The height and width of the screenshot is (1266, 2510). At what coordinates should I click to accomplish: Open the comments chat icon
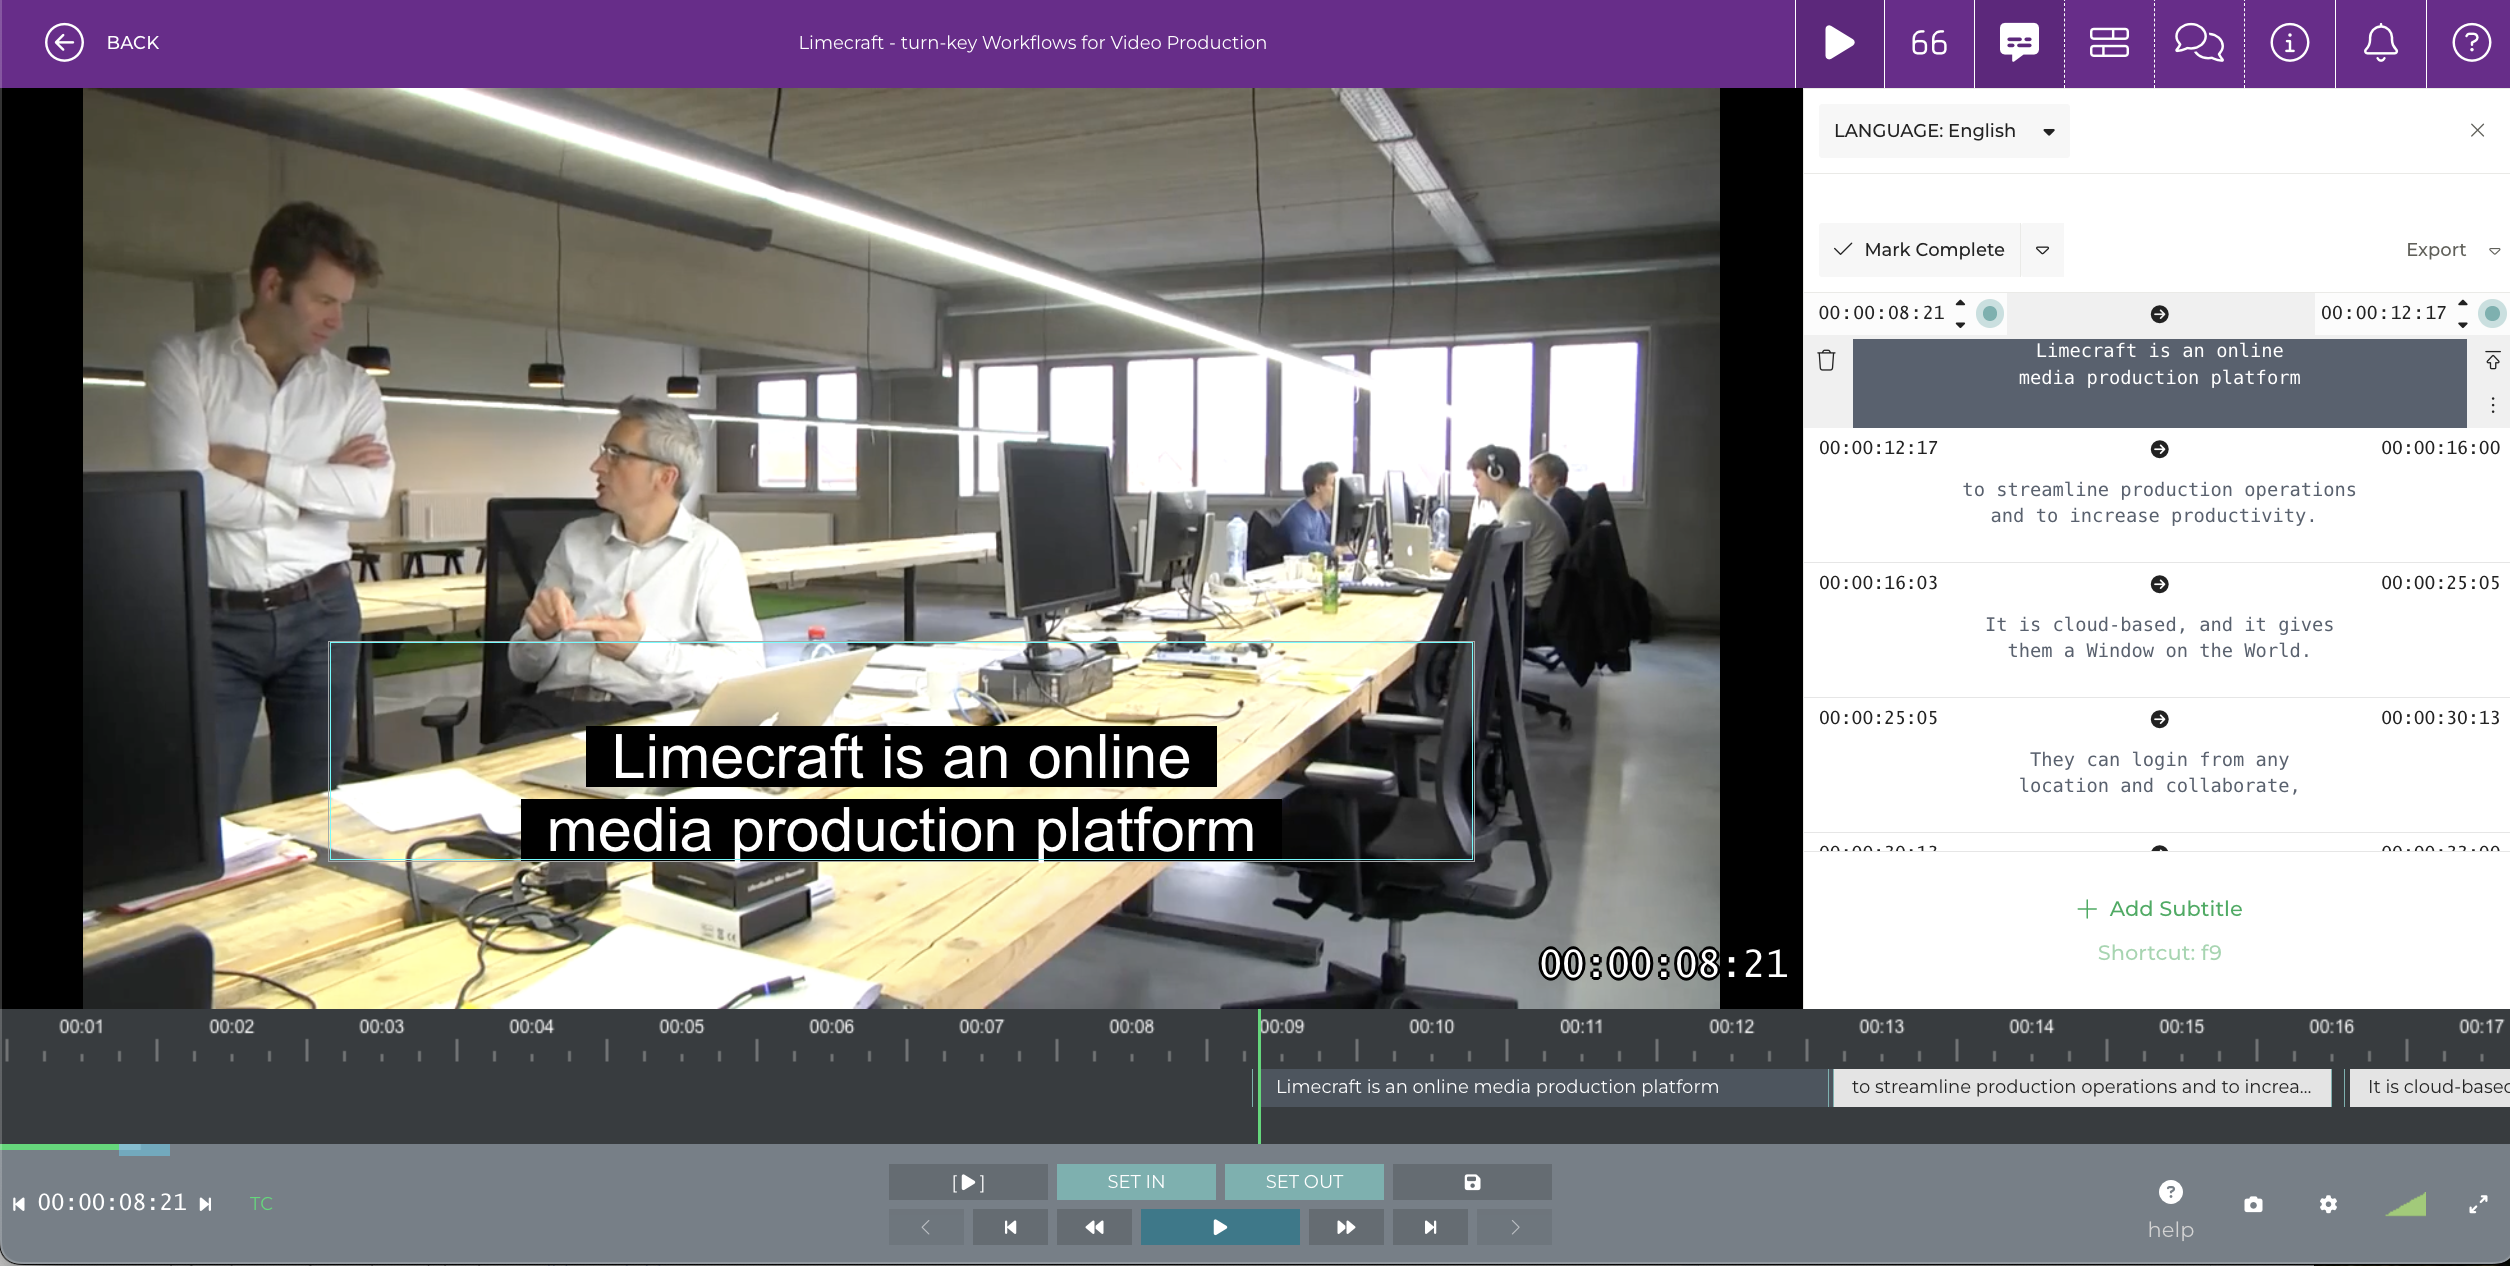pyautogui.click(x=2198, y=43)
